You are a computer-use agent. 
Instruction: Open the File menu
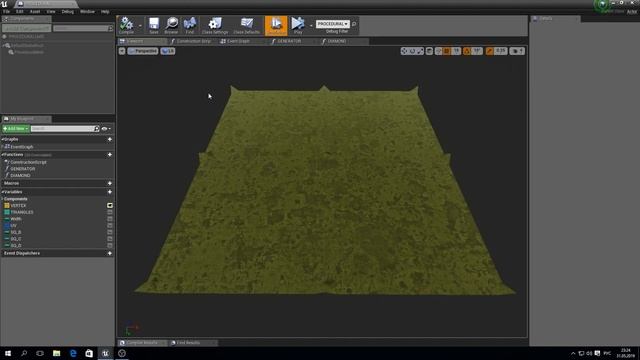7,11
